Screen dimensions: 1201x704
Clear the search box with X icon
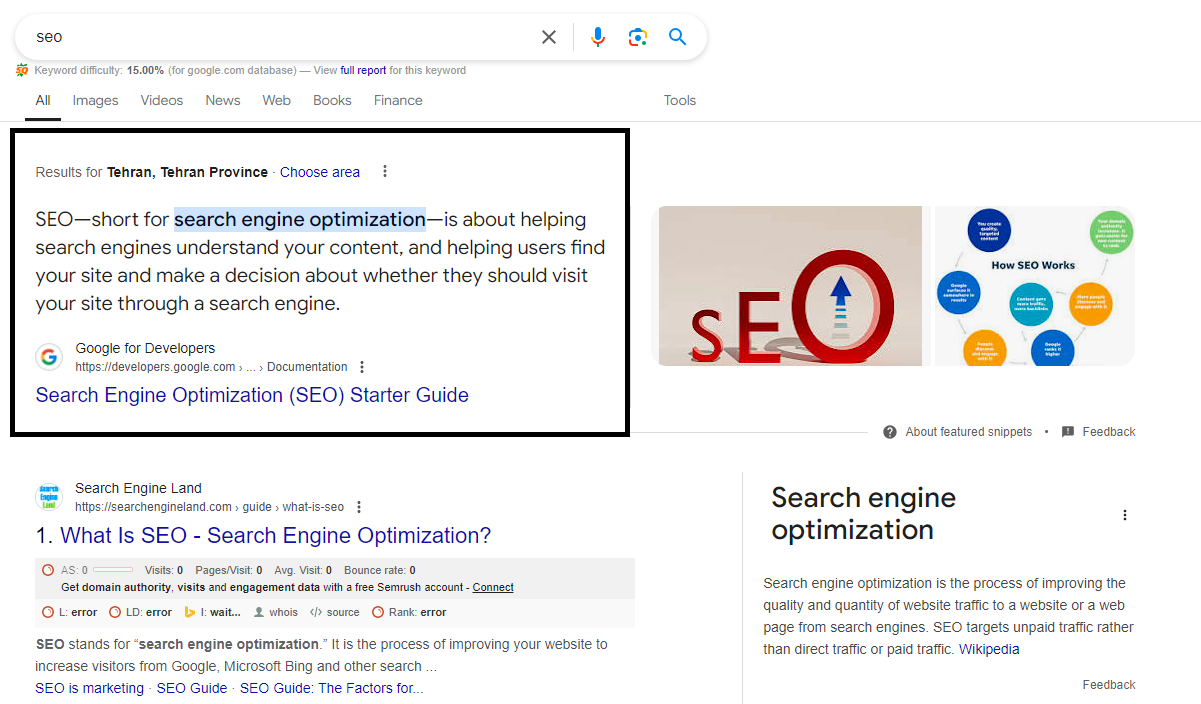coord(549,37)
